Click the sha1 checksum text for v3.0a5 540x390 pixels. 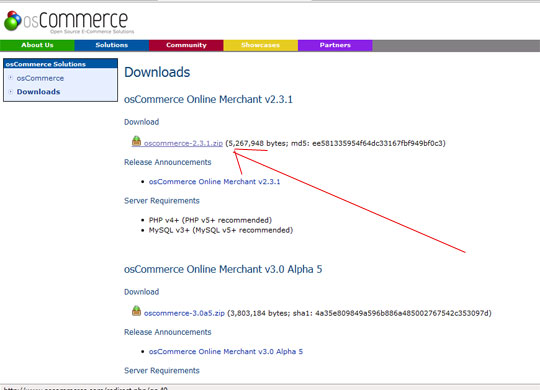point(391,313)
